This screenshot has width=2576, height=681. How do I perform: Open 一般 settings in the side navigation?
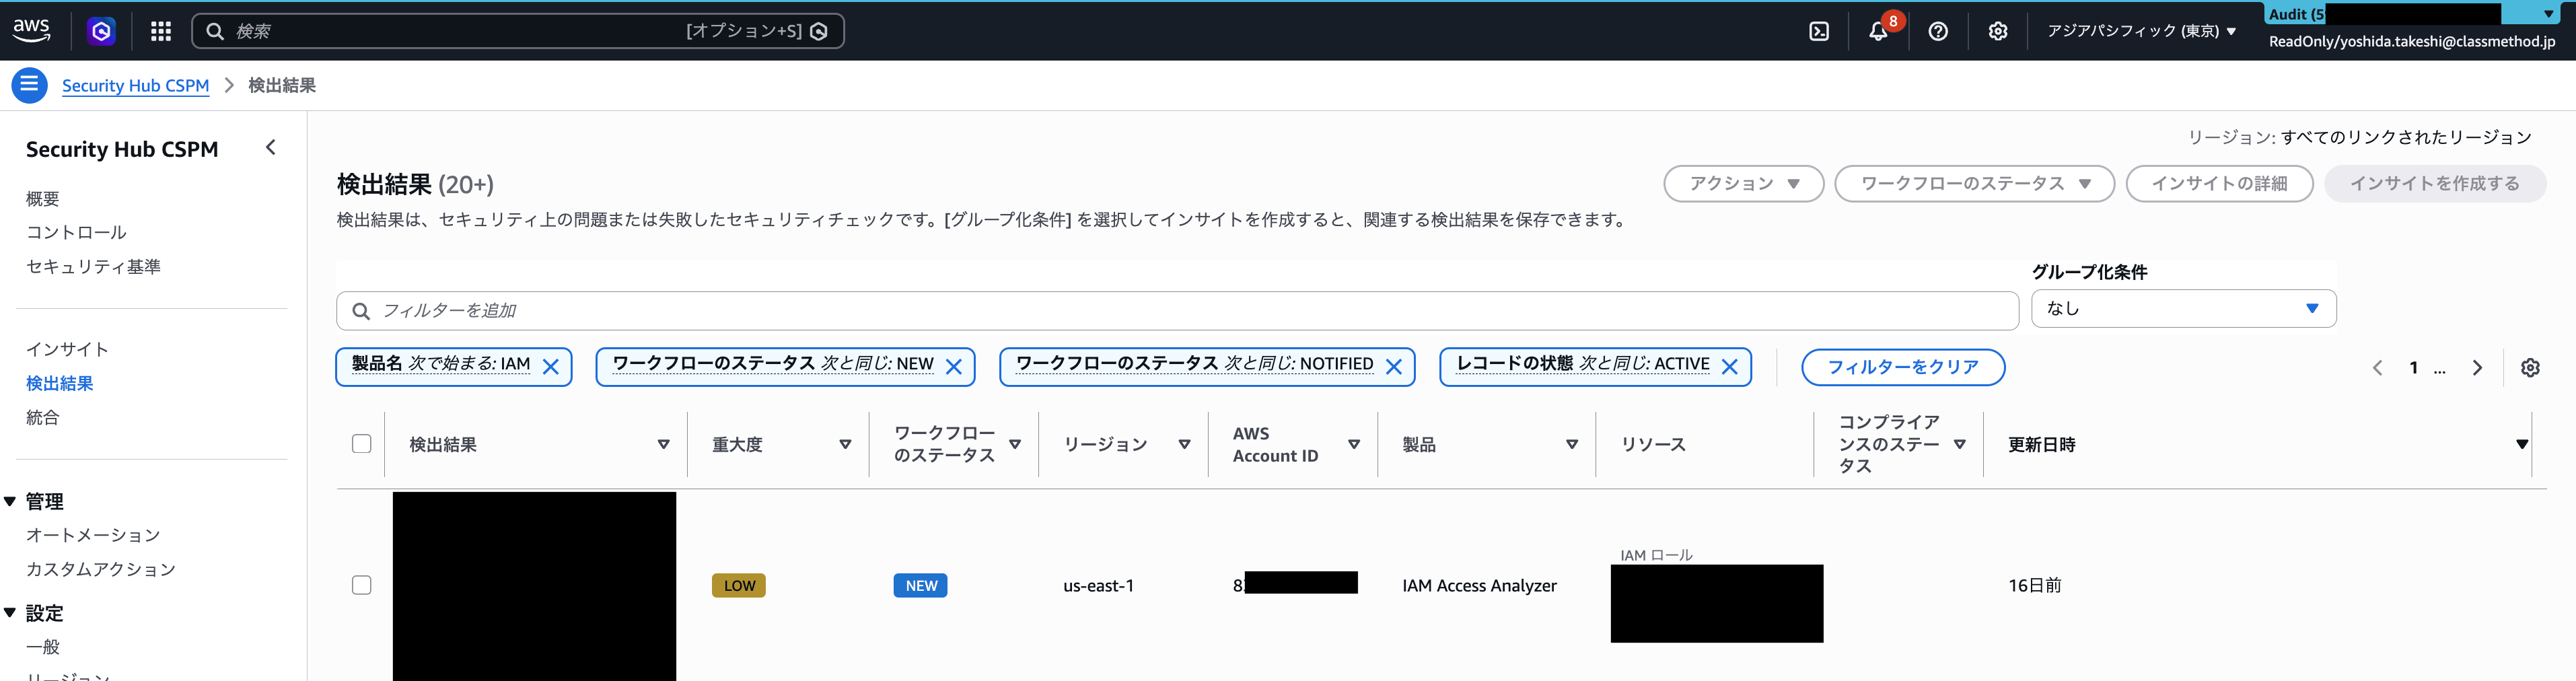(43, 648)
